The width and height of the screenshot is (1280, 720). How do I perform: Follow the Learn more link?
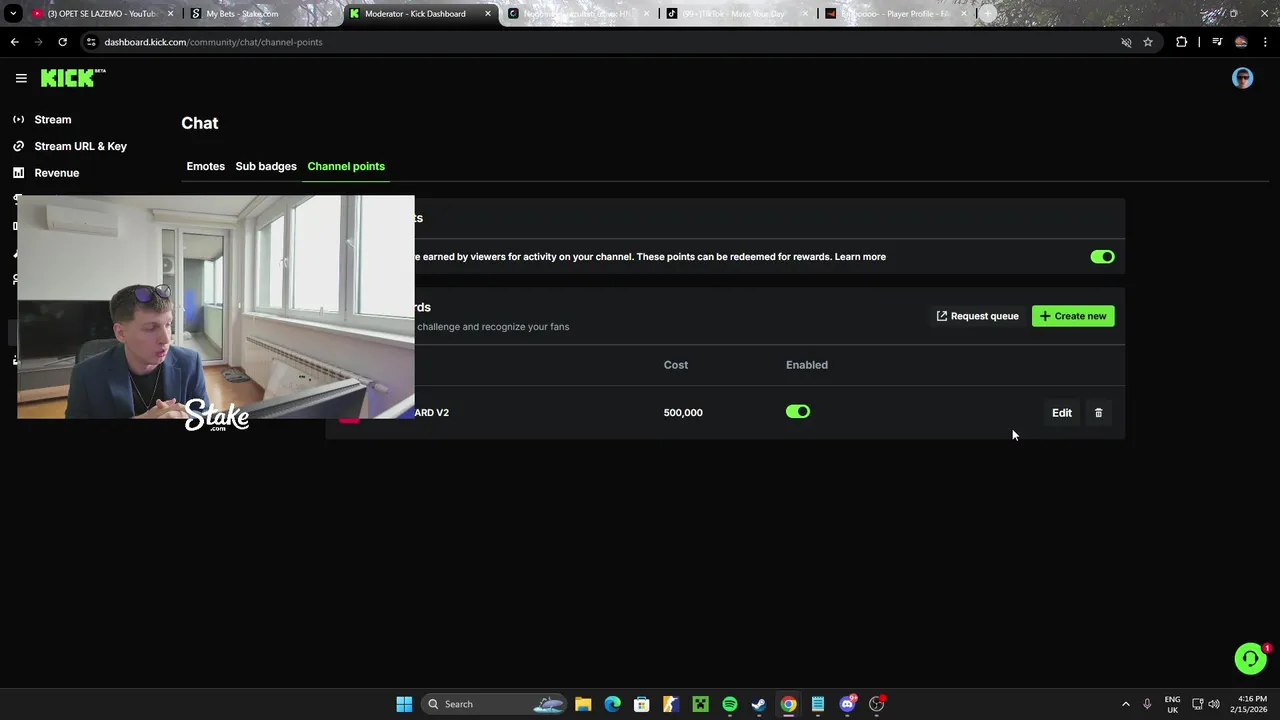[x=860, y=257]
